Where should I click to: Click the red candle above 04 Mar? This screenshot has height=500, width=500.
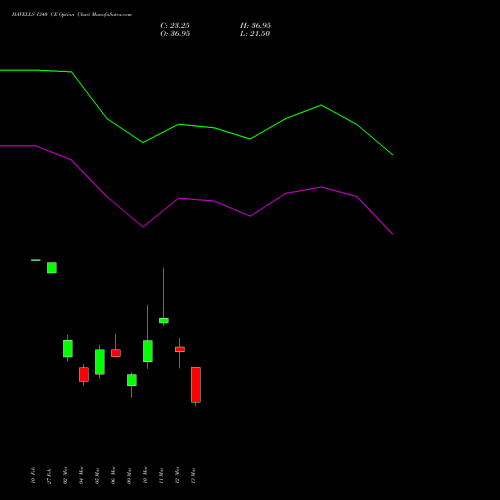(x=84, y=375)
